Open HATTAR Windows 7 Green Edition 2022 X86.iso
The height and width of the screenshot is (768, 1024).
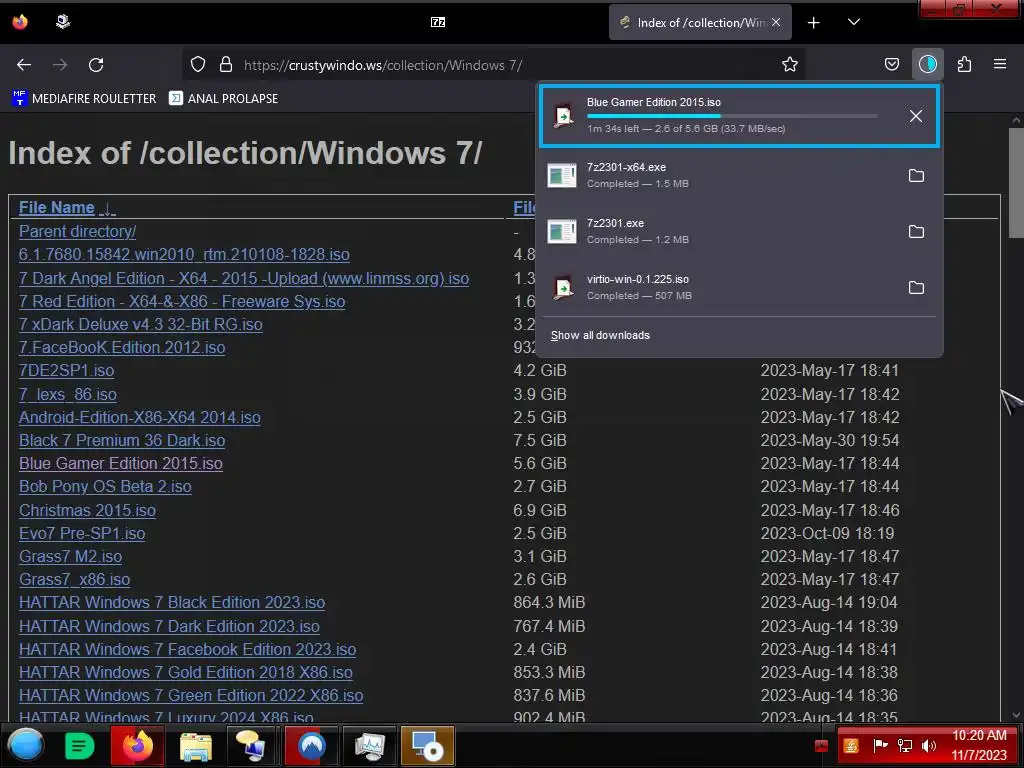[191, 696]
